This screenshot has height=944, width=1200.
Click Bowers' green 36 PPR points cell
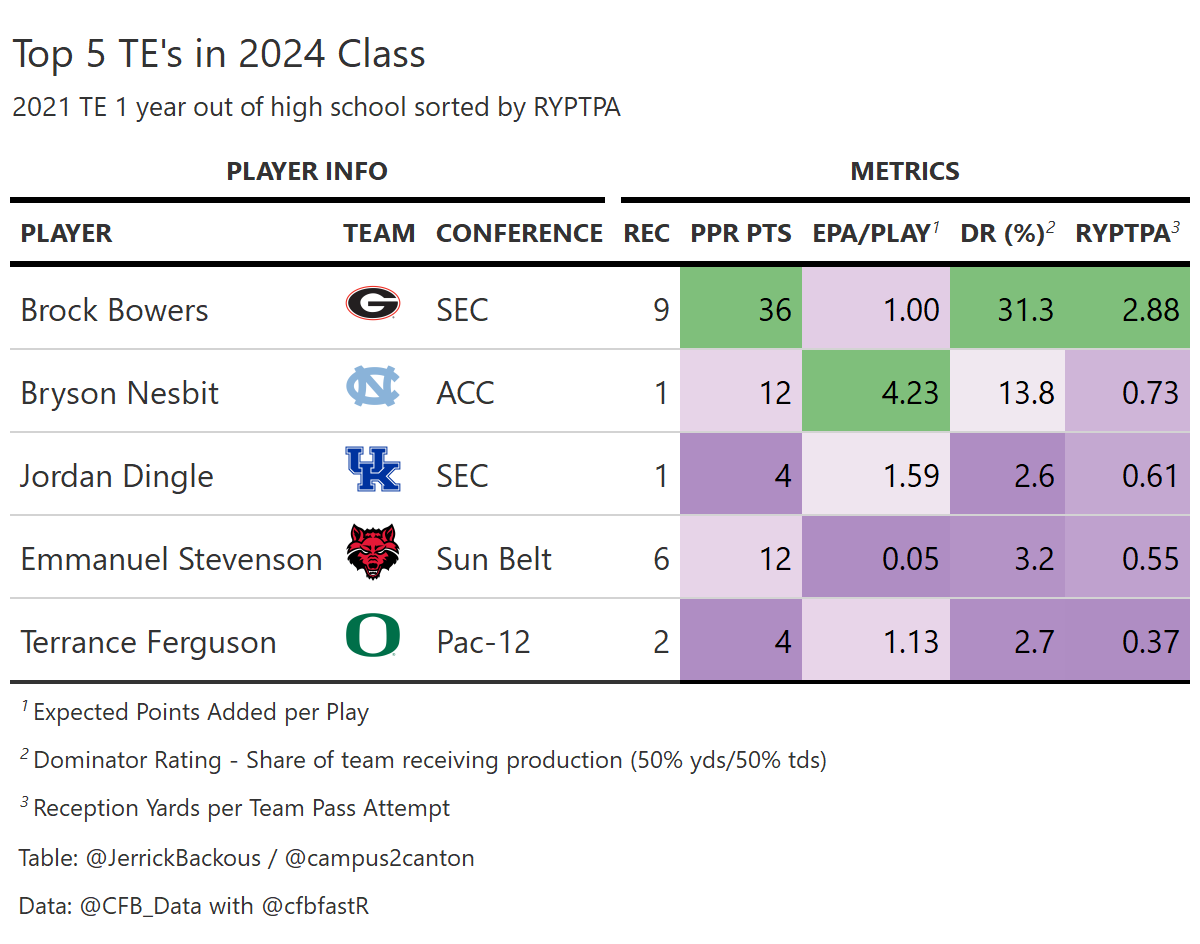tap(741, 309)
